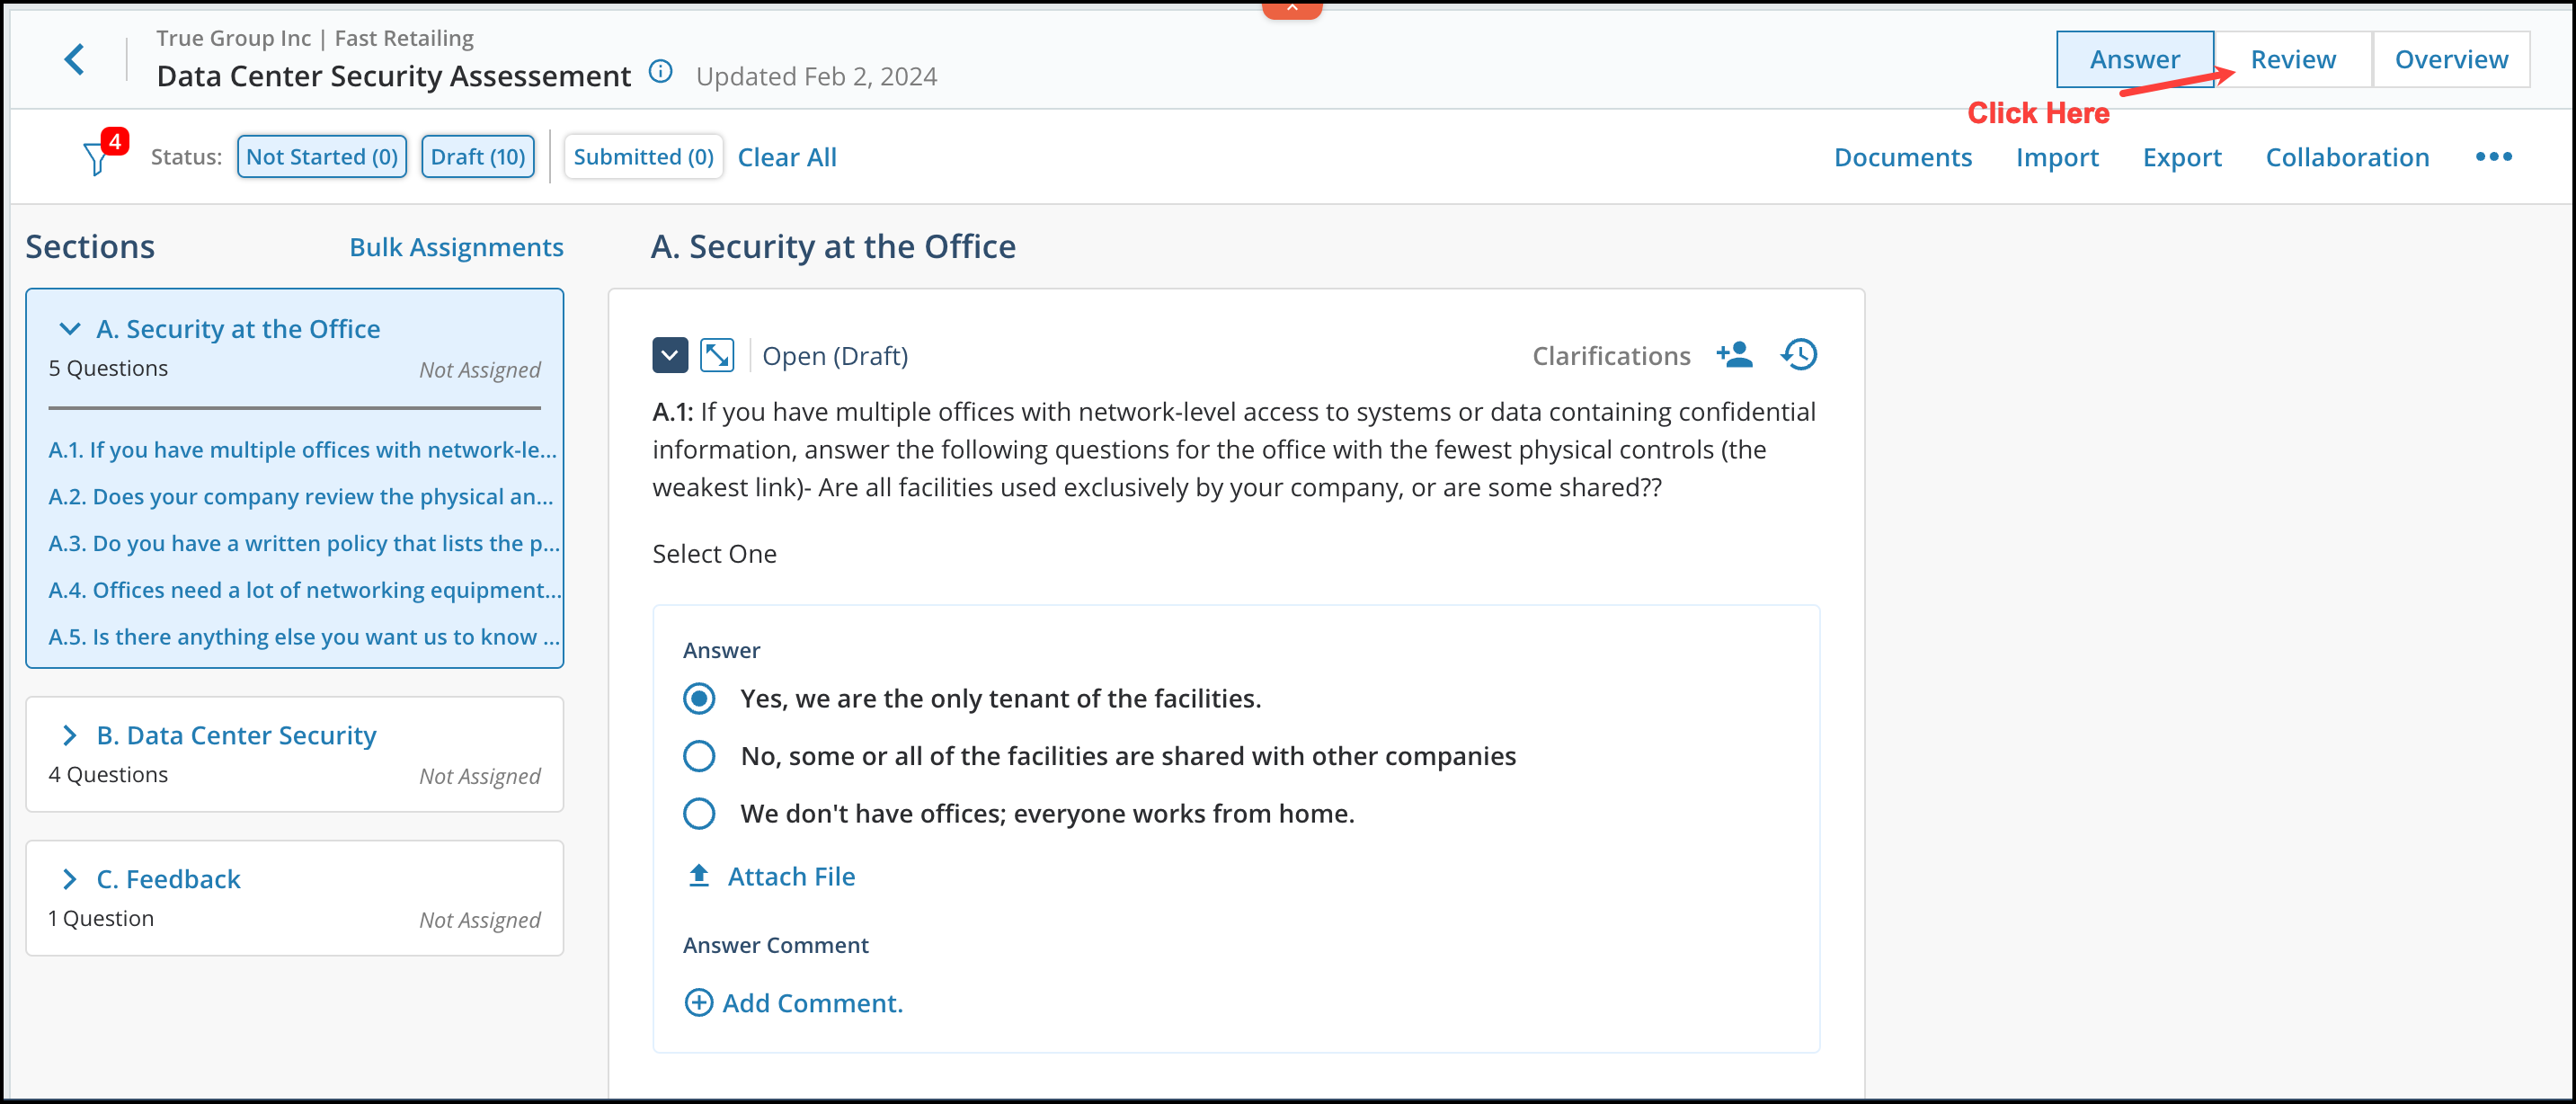
Task: Open the Export option
Action: point(2182,157)
